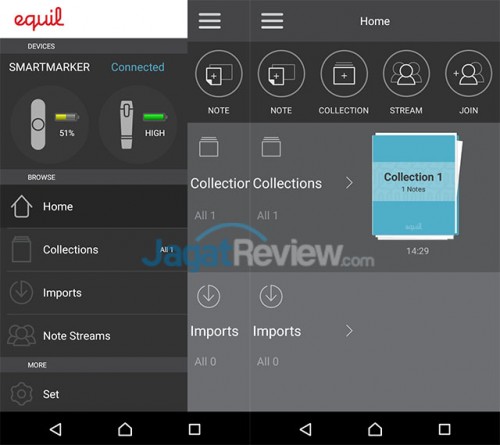The image size is (500, 445).
Task: Open Note Streams from the side drawer
Action: pos(94,335)
